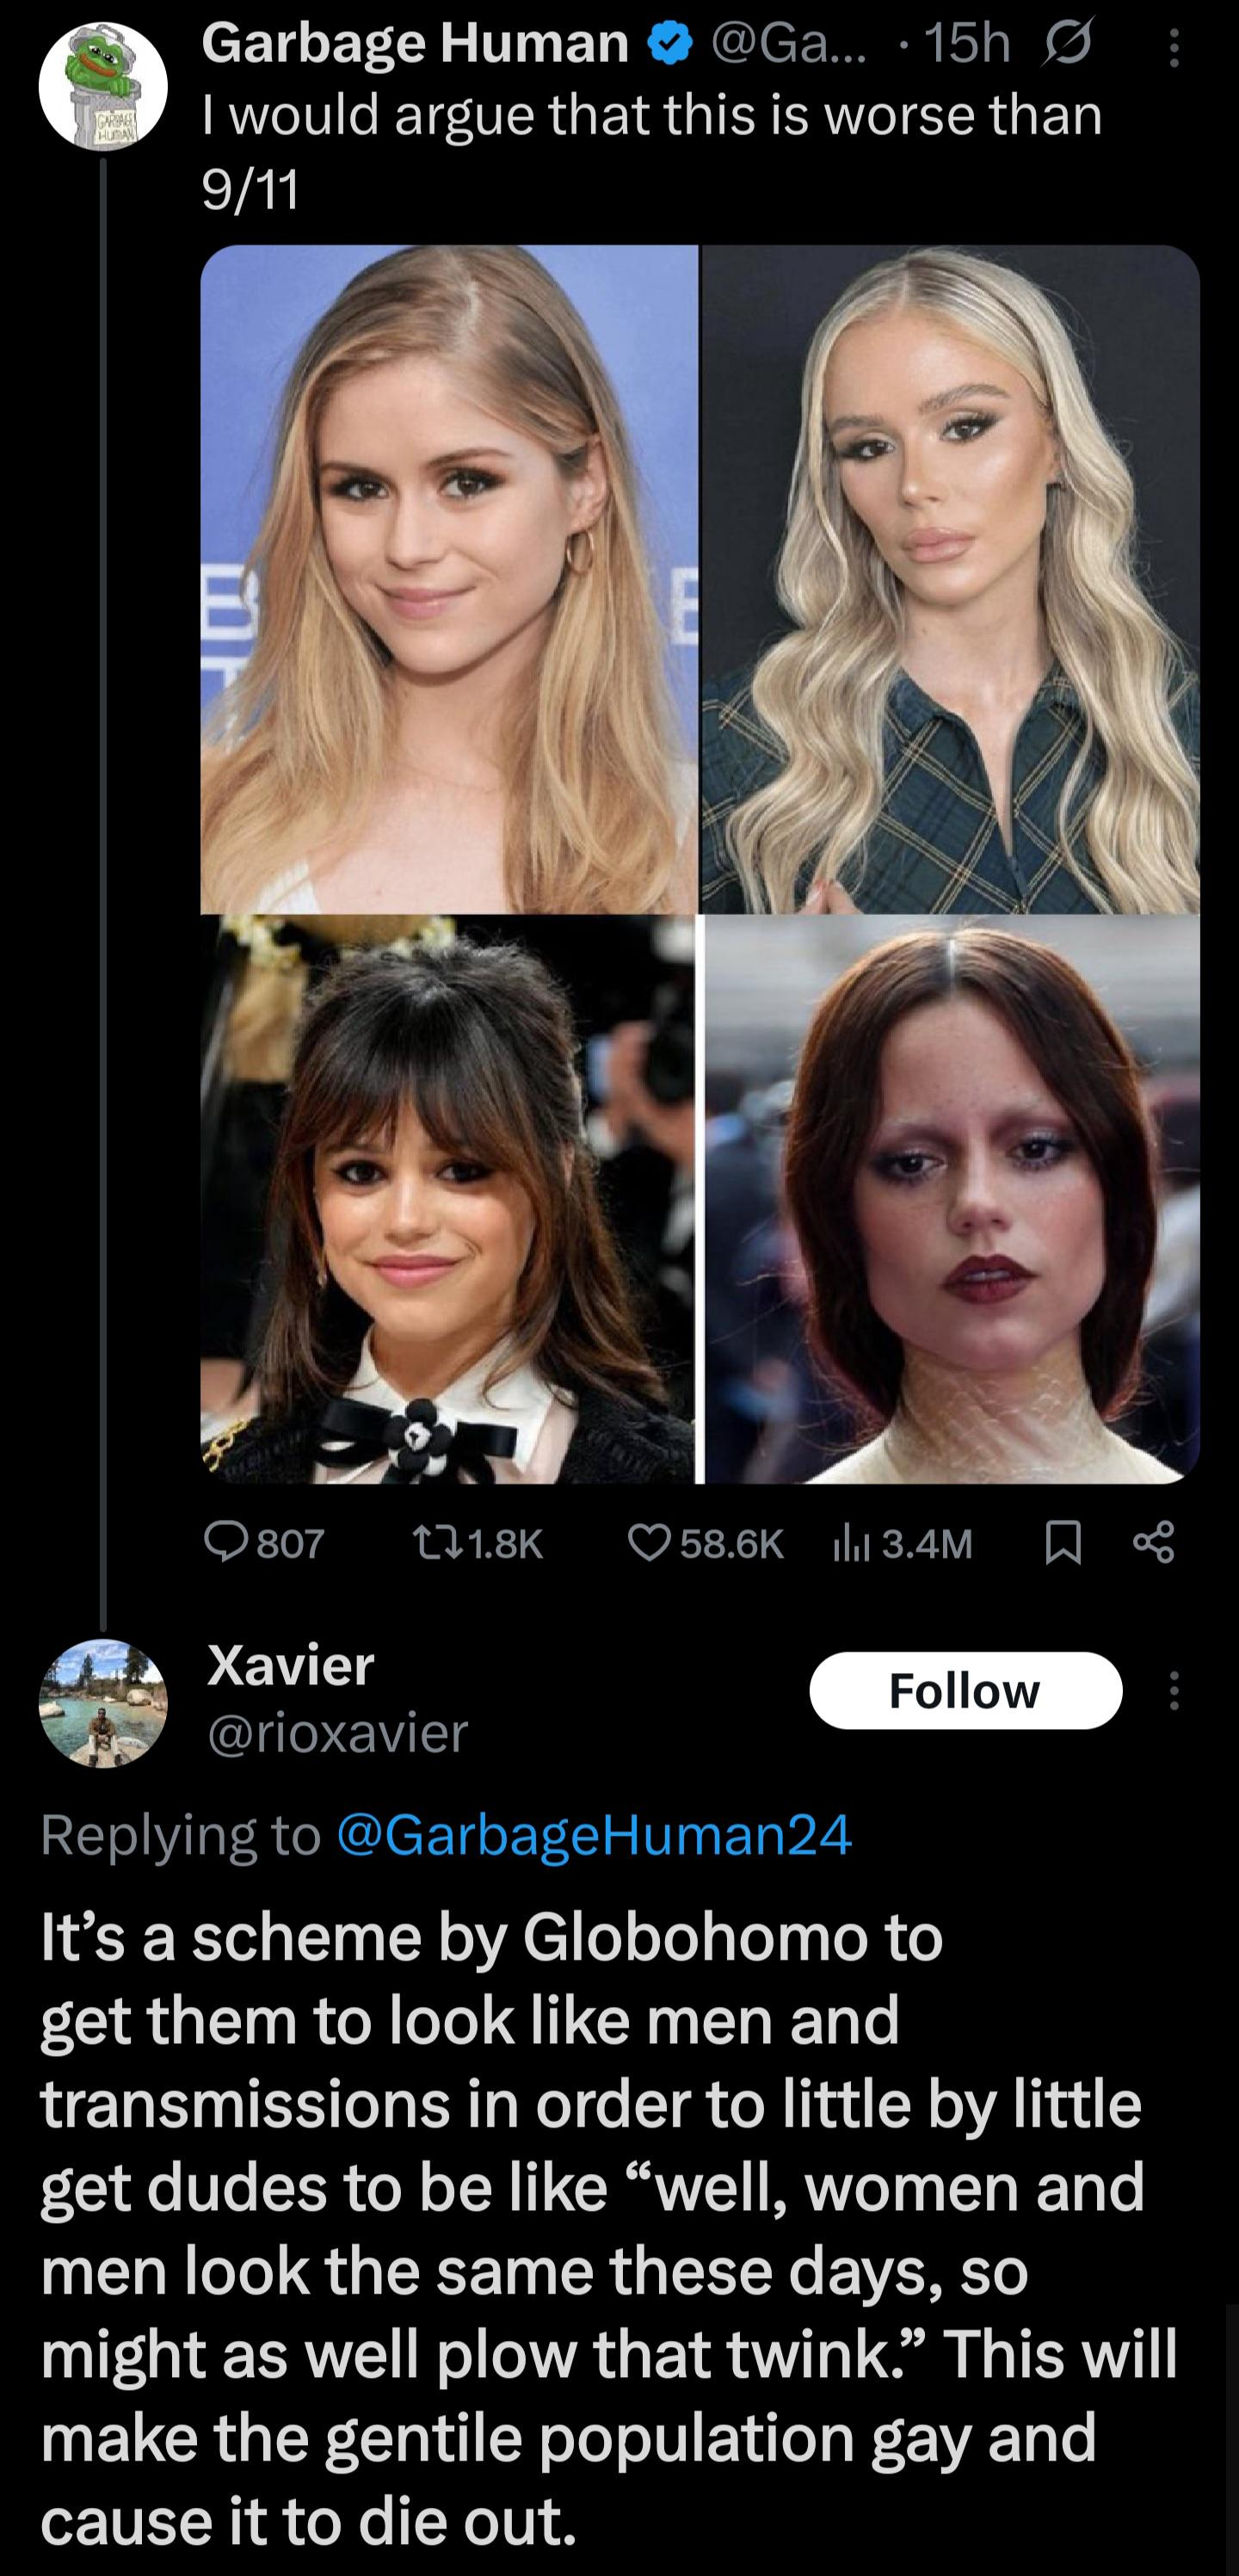Click the @rioxavier handle
The height and width of the screenshot is (2576, 1239).
pos(337,1732)
